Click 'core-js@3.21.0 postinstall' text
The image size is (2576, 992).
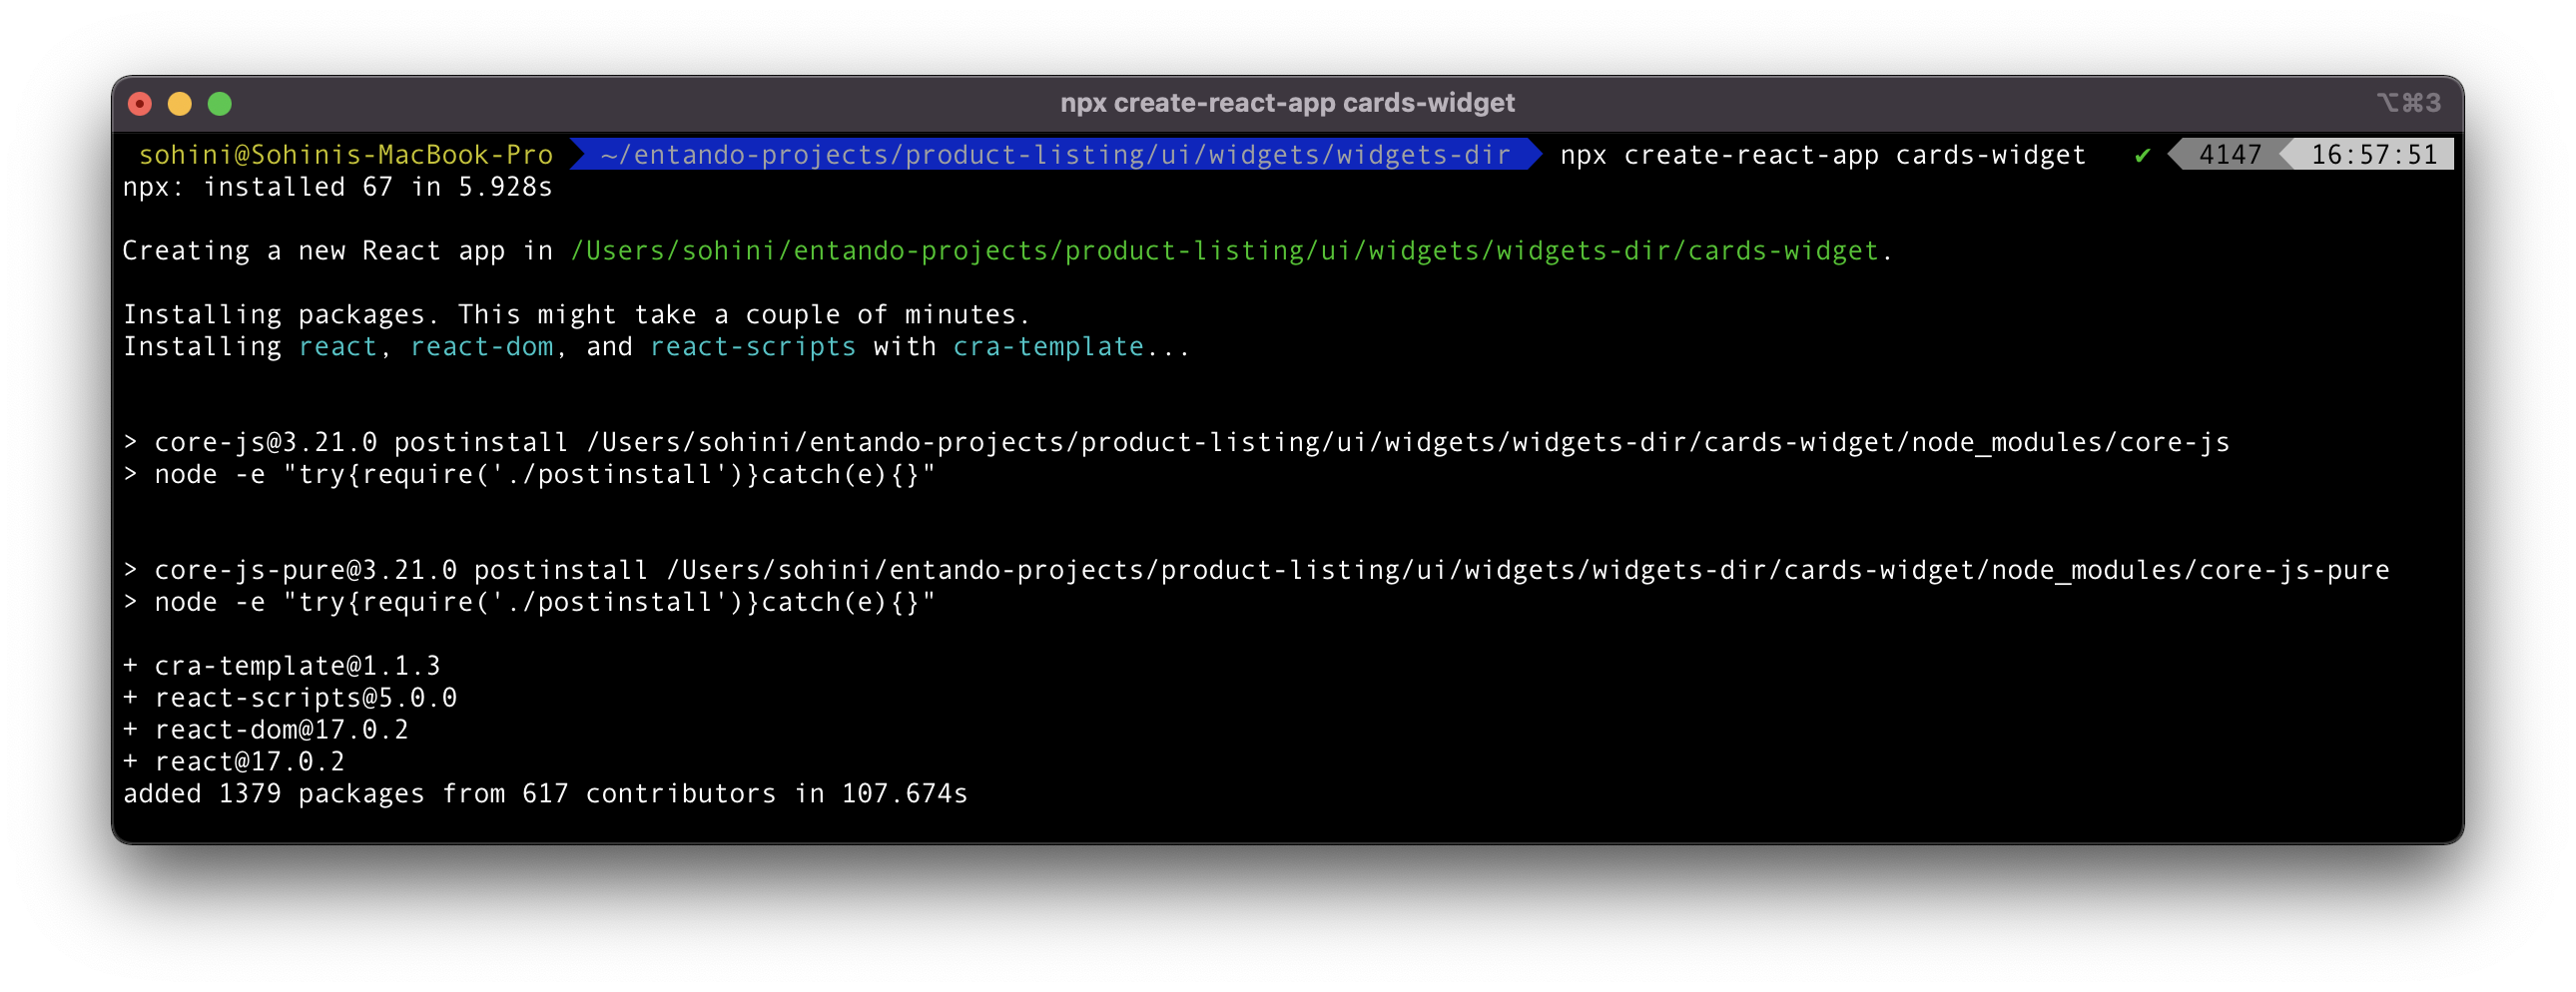click(360, 442)
